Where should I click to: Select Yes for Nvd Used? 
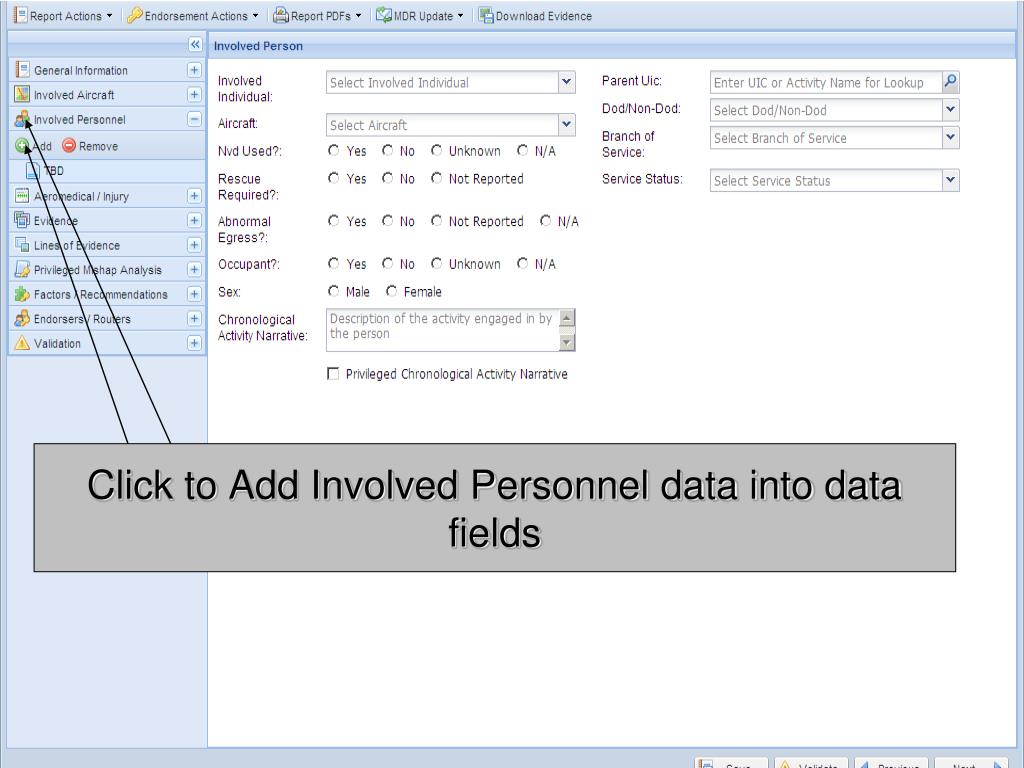333,150
